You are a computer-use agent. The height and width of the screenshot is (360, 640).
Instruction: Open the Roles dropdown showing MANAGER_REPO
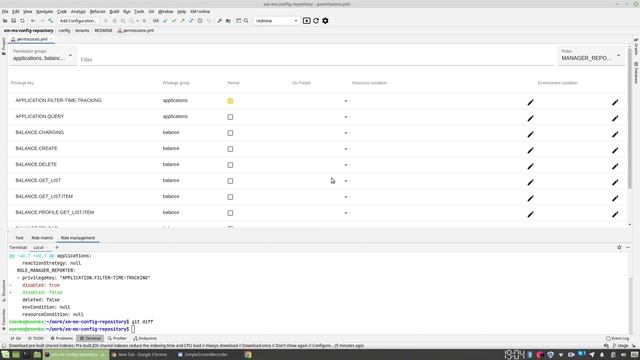pyautogui.click(x=591, y=56)
